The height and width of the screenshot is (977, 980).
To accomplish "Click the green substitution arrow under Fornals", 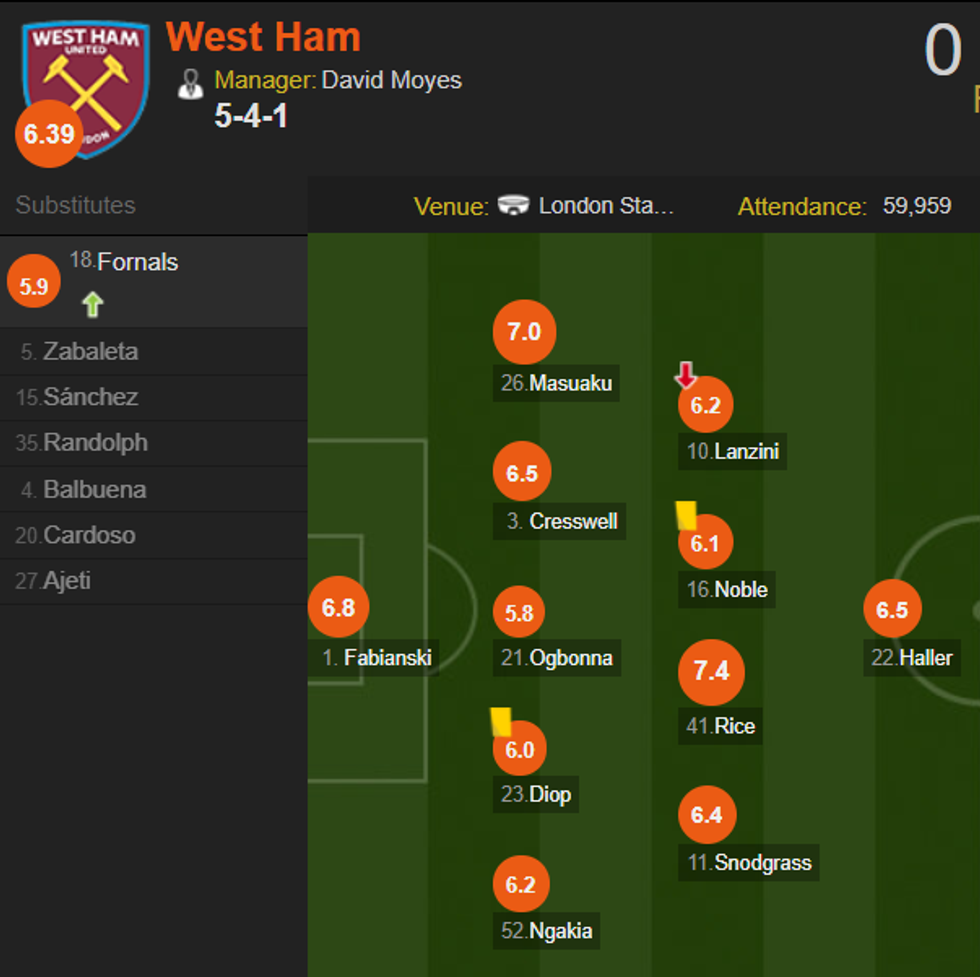I will click(93, 304).
